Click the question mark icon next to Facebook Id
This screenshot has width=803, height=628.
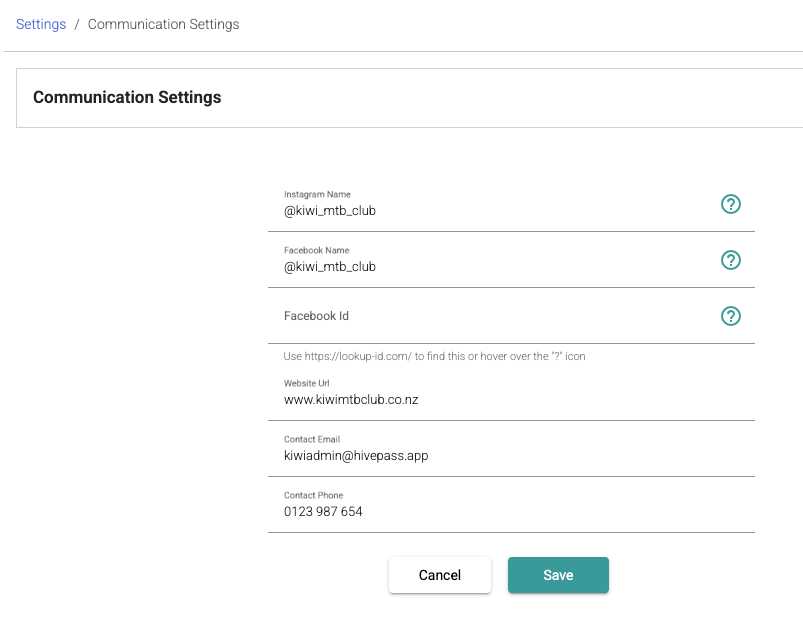[x=730, y=316]
